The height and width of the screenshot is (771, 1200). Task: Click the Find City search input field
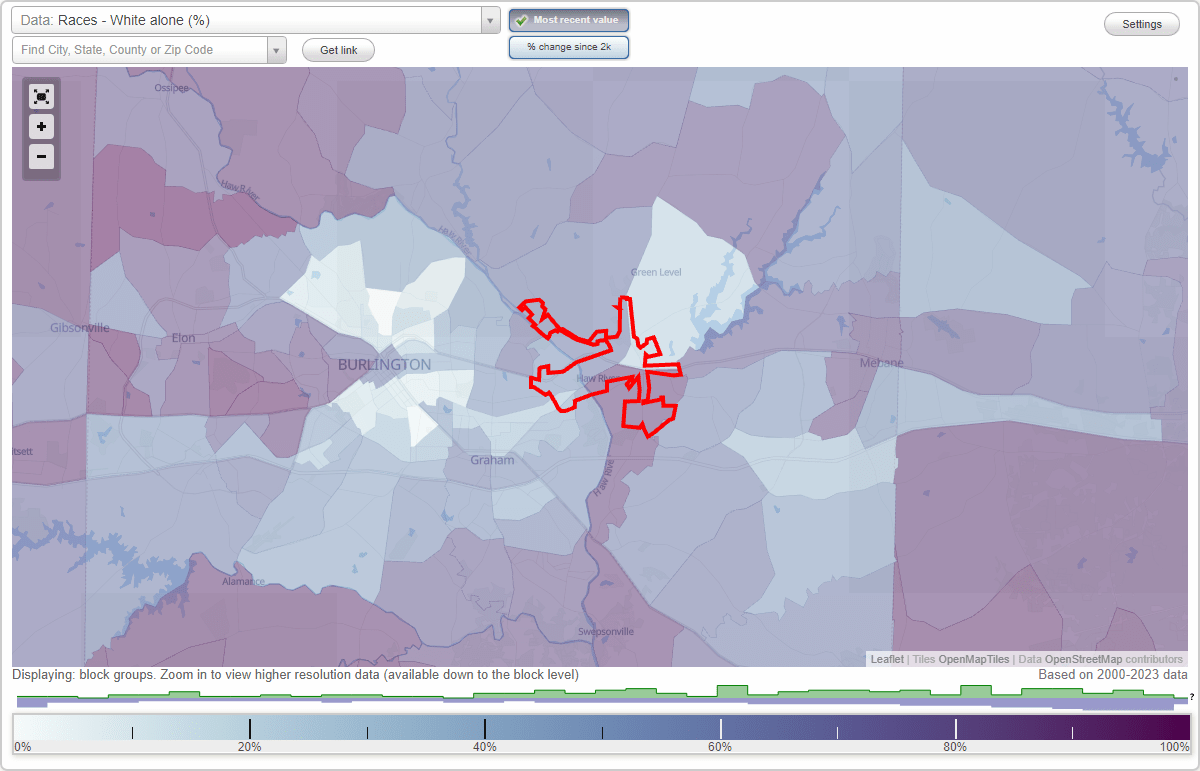click(x=140, y=49)
